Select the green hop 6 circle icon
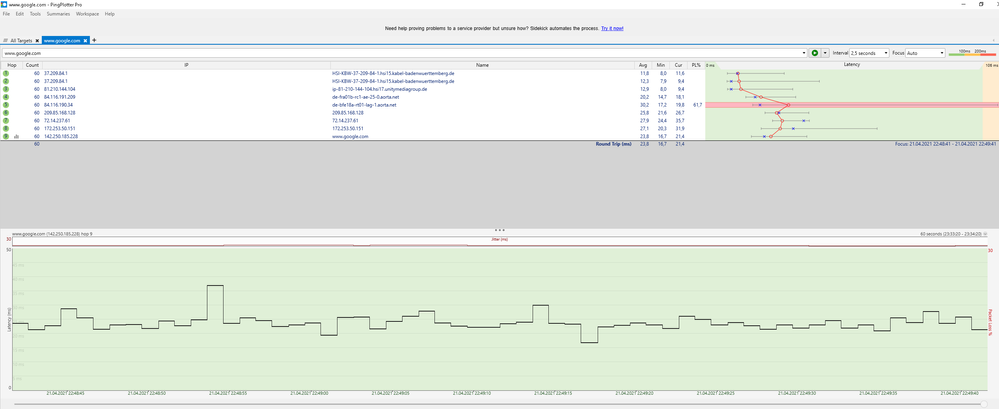 point(6,112)
